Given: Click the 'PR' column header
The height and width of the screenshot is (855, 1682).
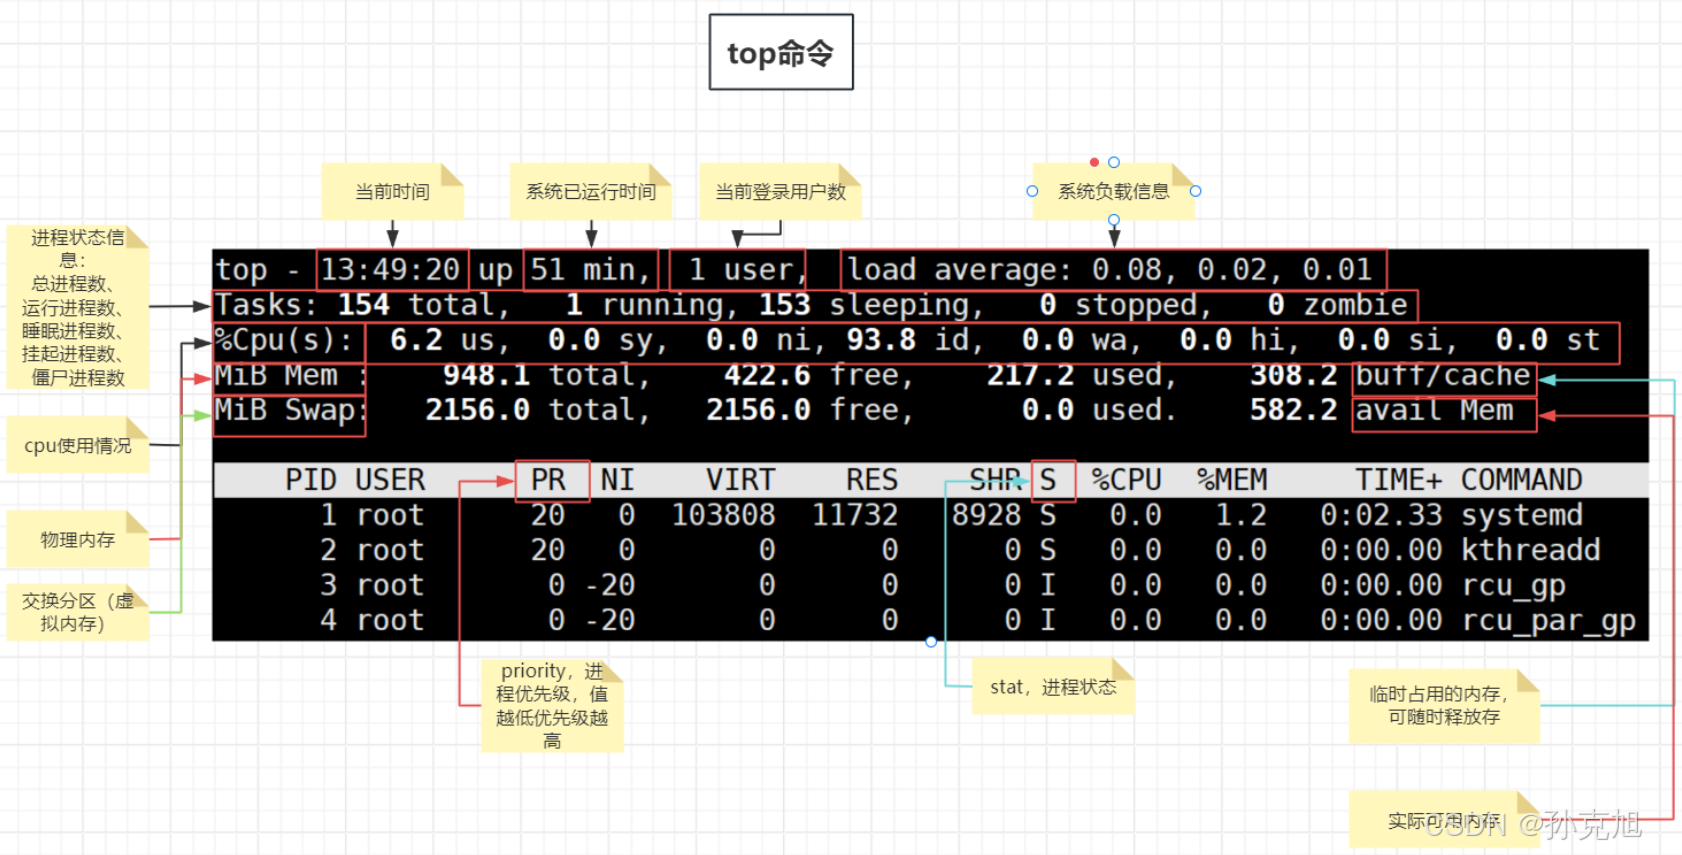Looking at the screenshot, I should point(548,480).
